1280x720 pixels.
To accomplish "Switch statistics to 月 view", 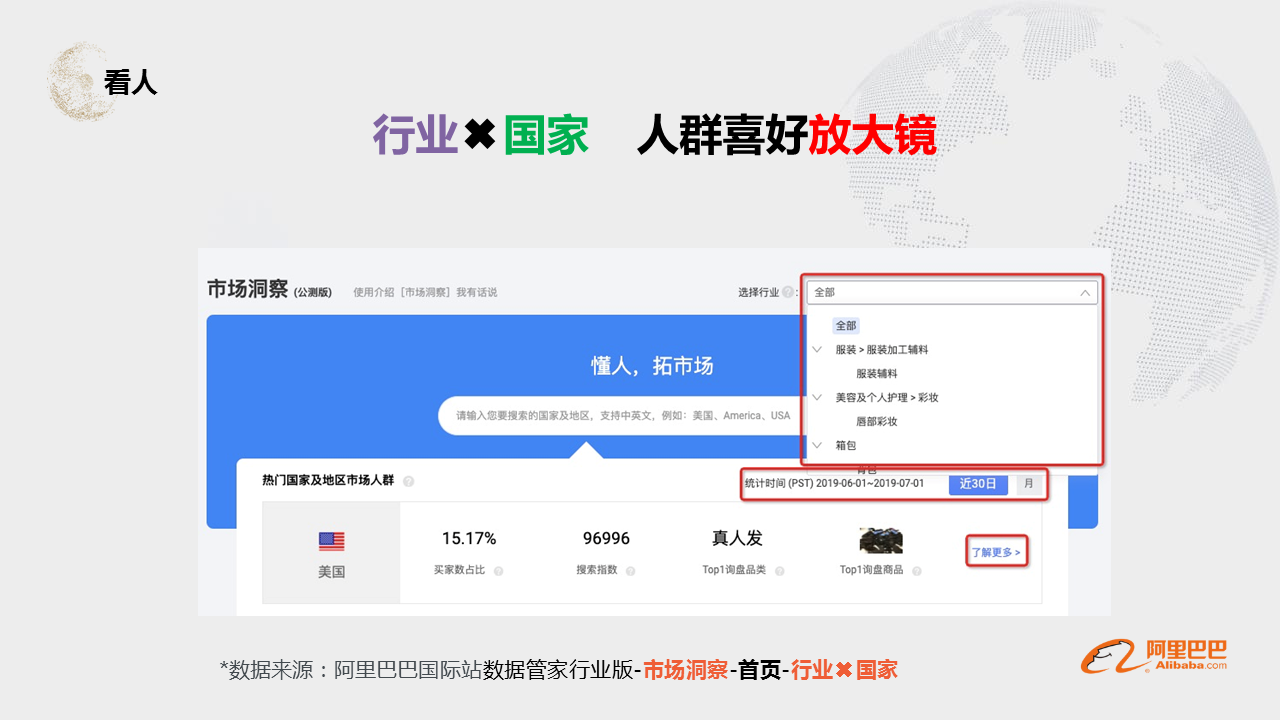I will (1029, 484).
